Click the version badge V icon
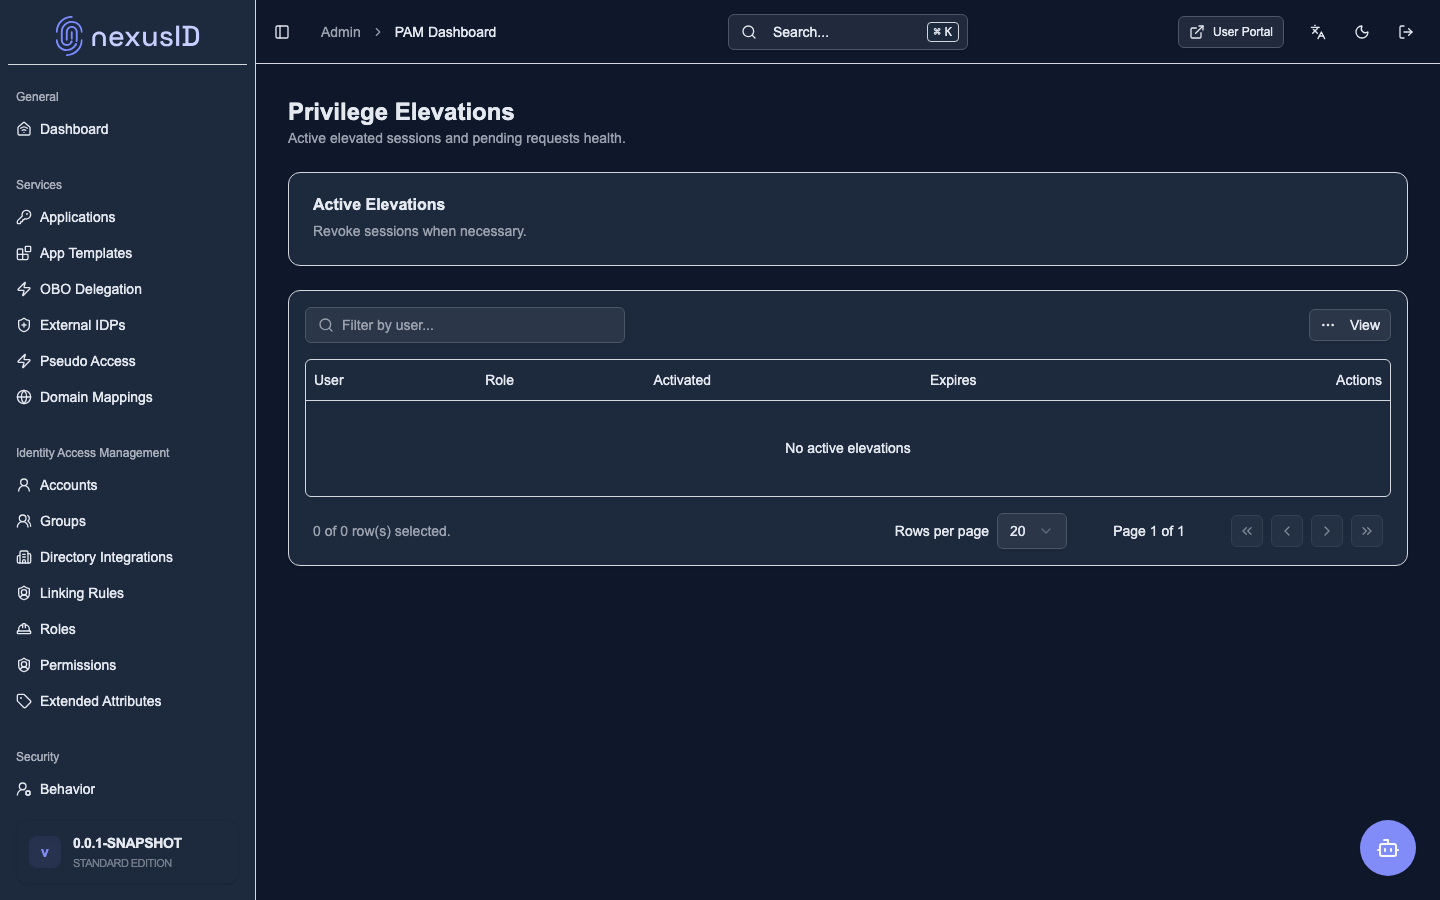Screen dimensions: 1440x900 (x=45, y=852)
